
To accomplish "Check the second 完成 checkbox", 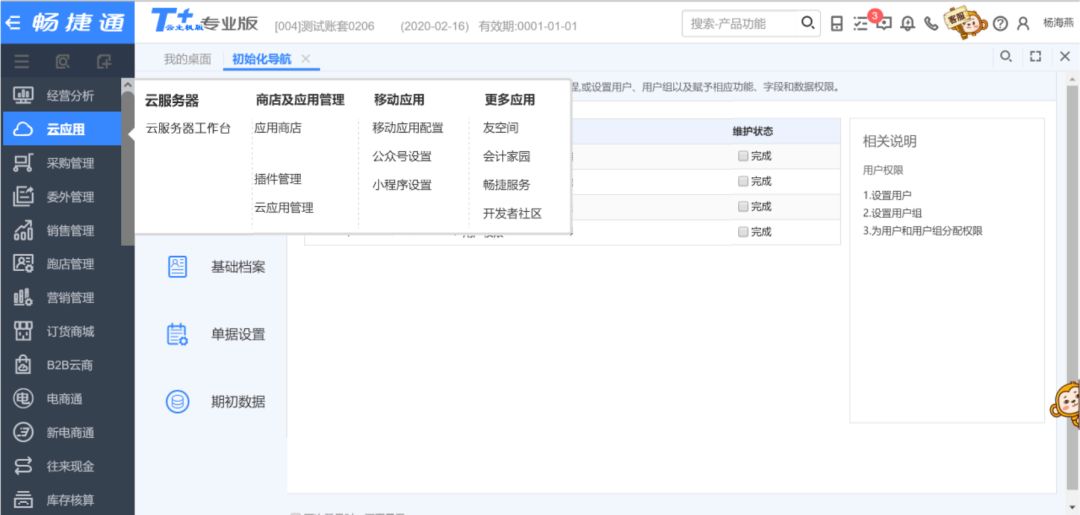I will click(x=743, y=181).
